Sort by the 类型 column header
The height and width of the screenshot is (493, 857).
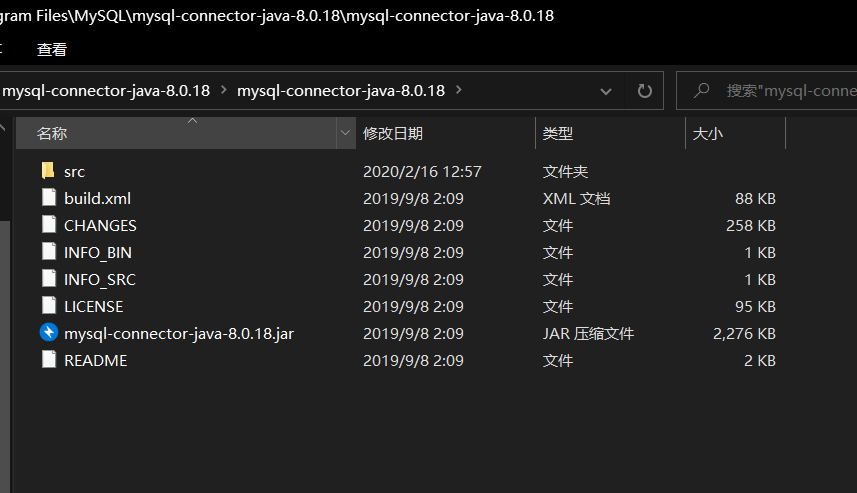tap(611, 133)
